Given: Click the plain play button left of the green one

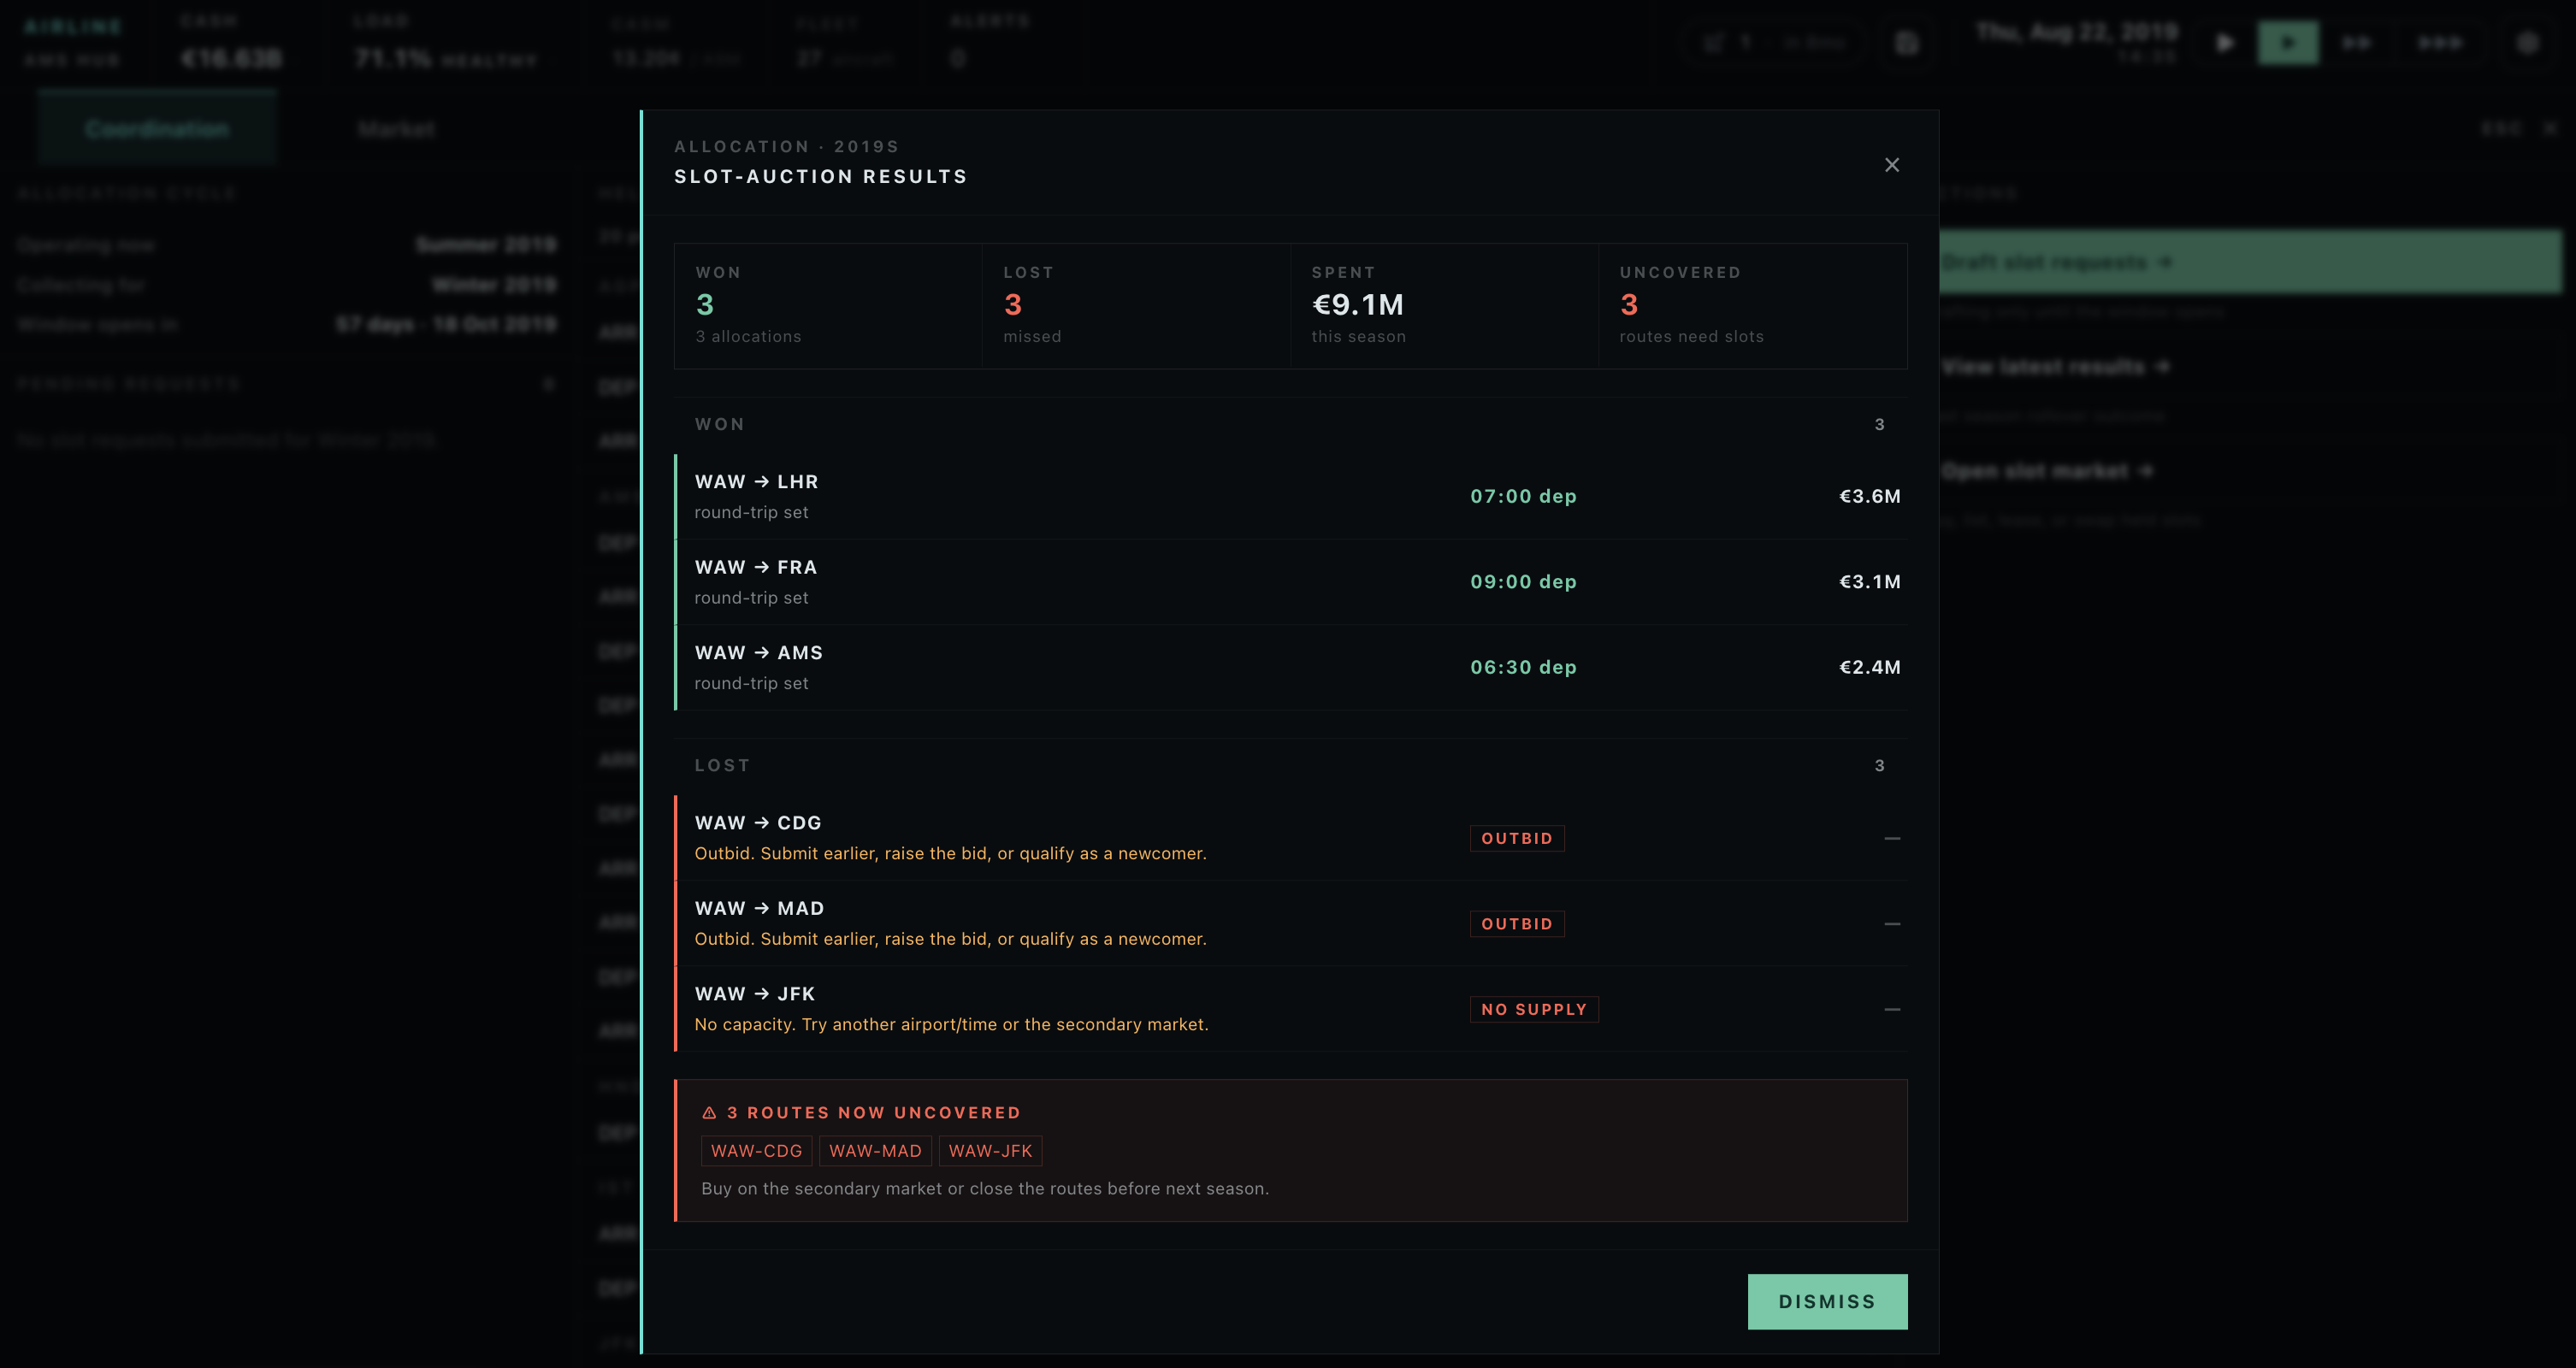Looking at the screenshot, I should tap(2224, 43).
